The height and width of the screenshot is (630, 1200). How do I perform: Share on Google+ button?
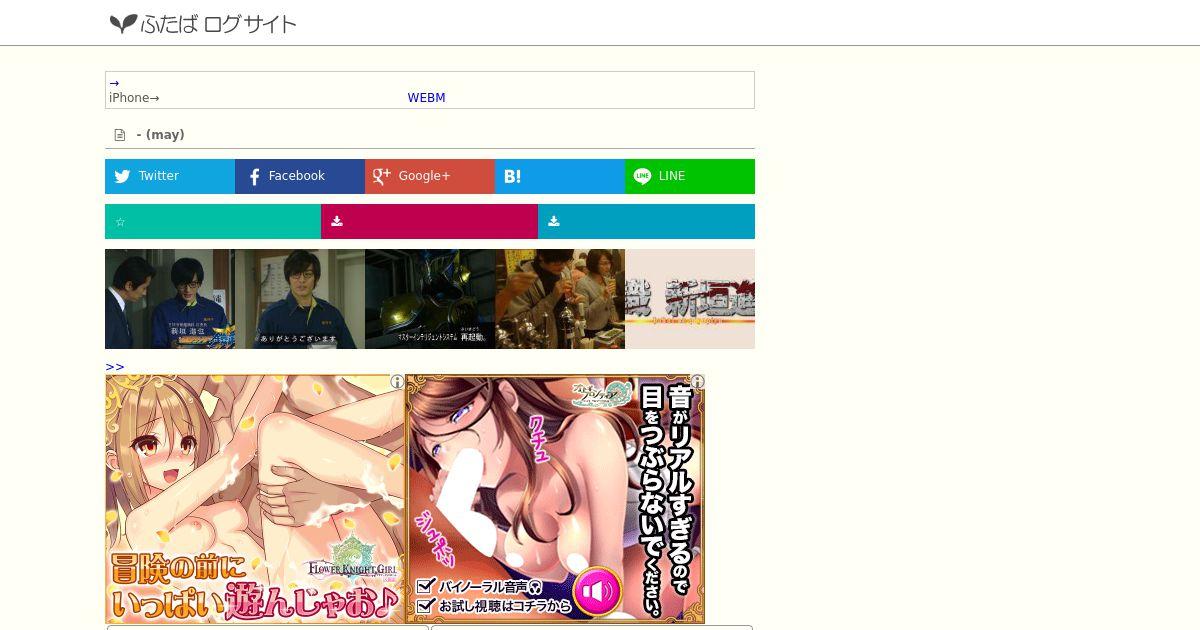tap(430, 176)
